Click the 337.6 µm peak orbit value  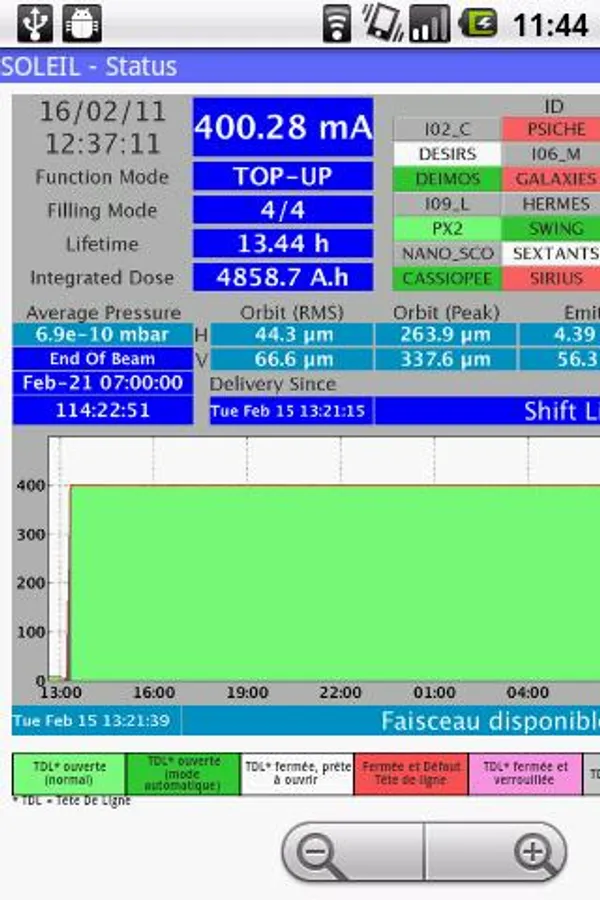446,359
